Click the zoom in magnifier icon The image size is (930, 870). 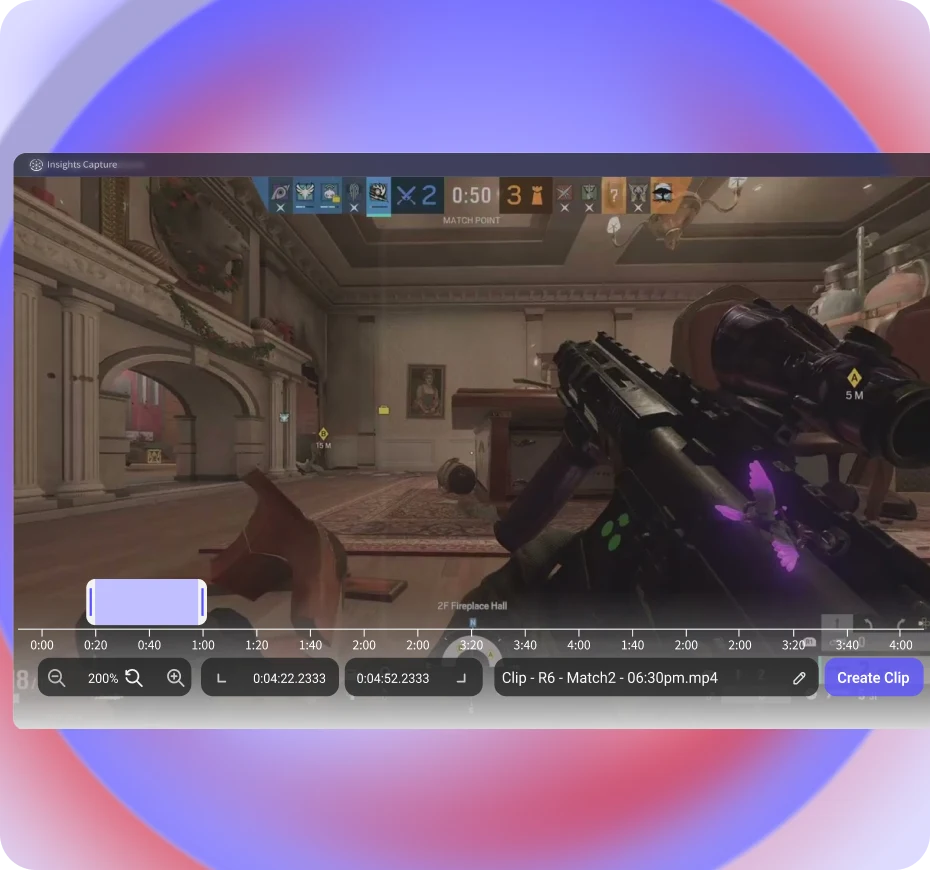(x=175, y=677)
